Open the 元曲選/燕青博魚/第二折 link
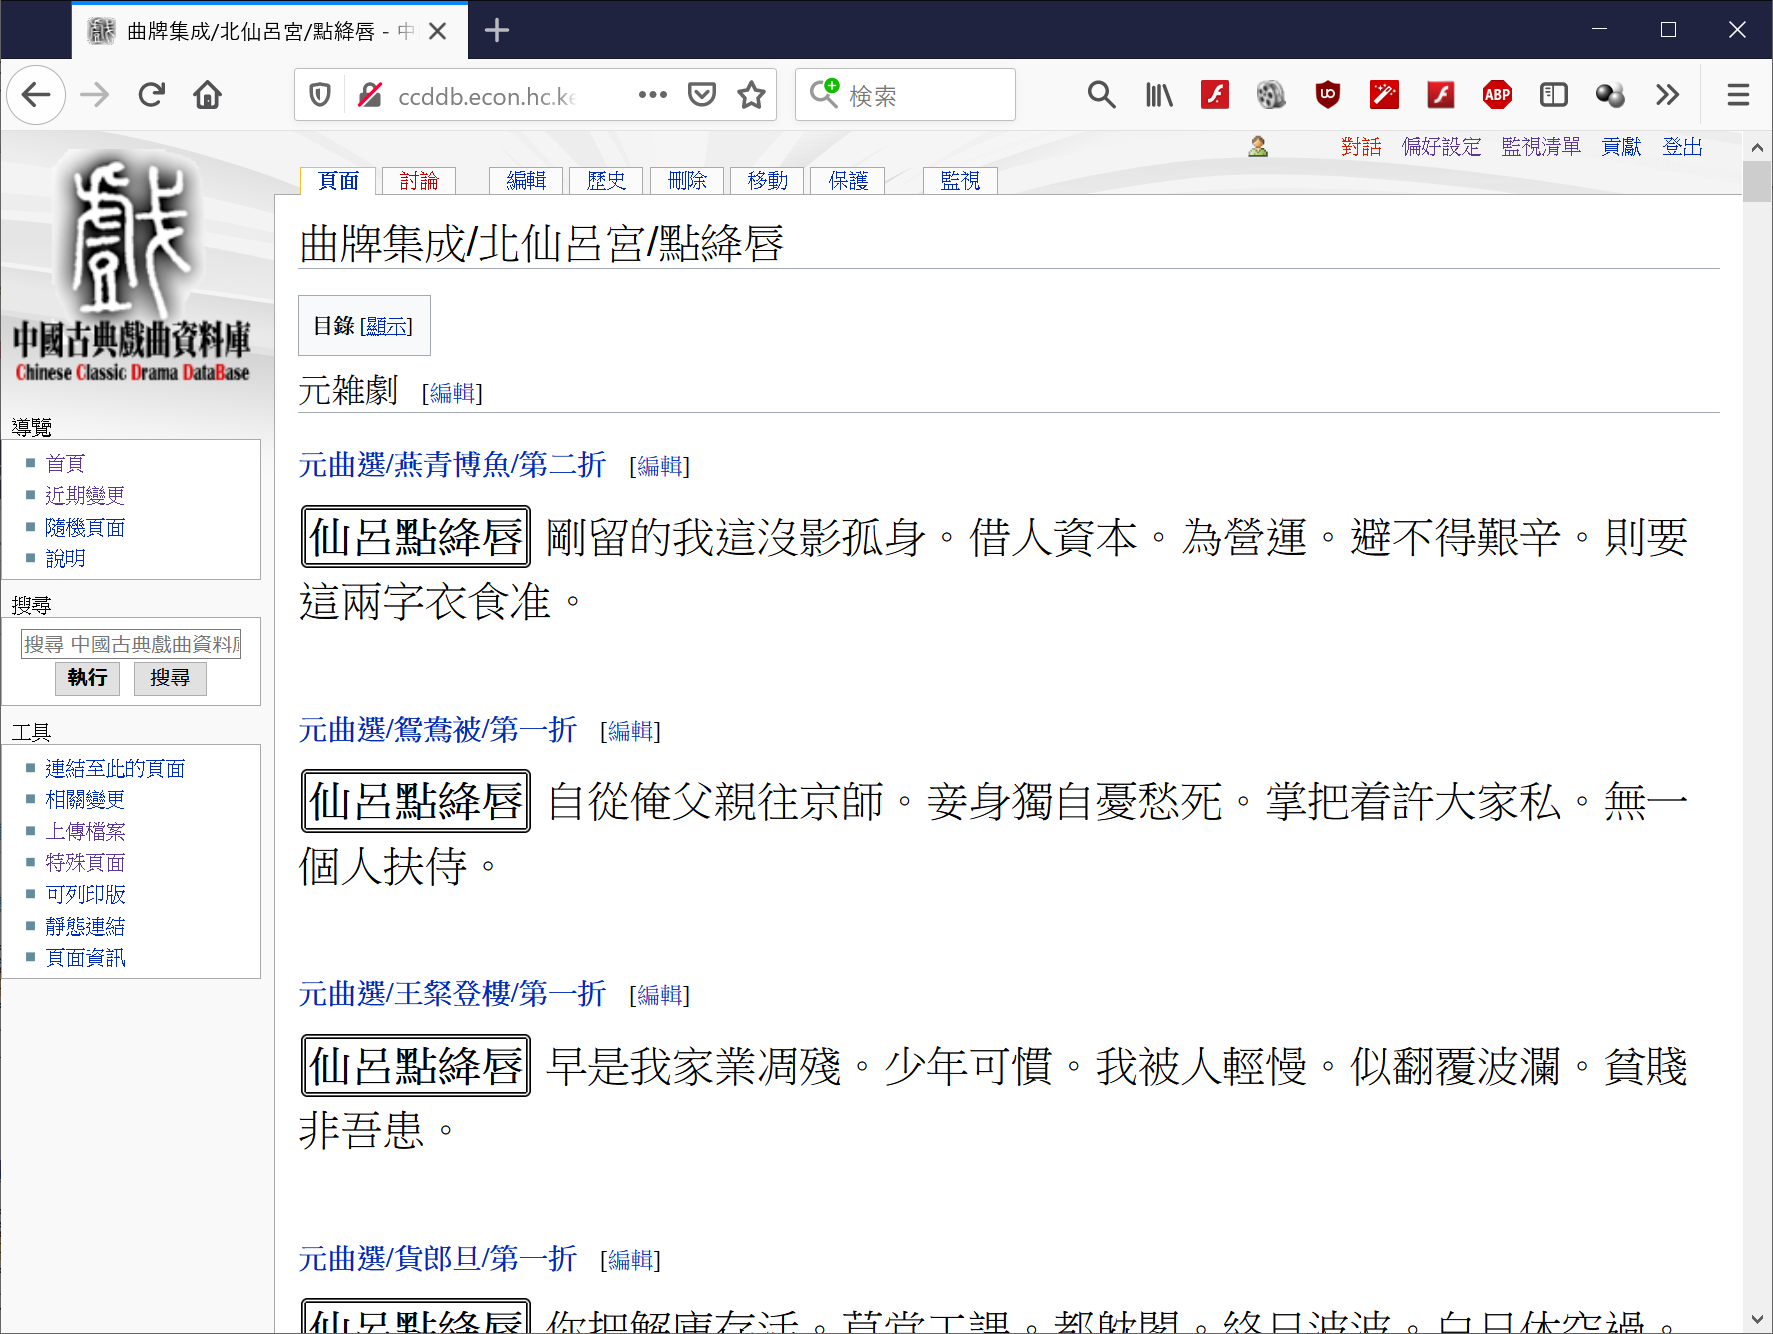The image size is (1773, 1334). click(452, 465)
